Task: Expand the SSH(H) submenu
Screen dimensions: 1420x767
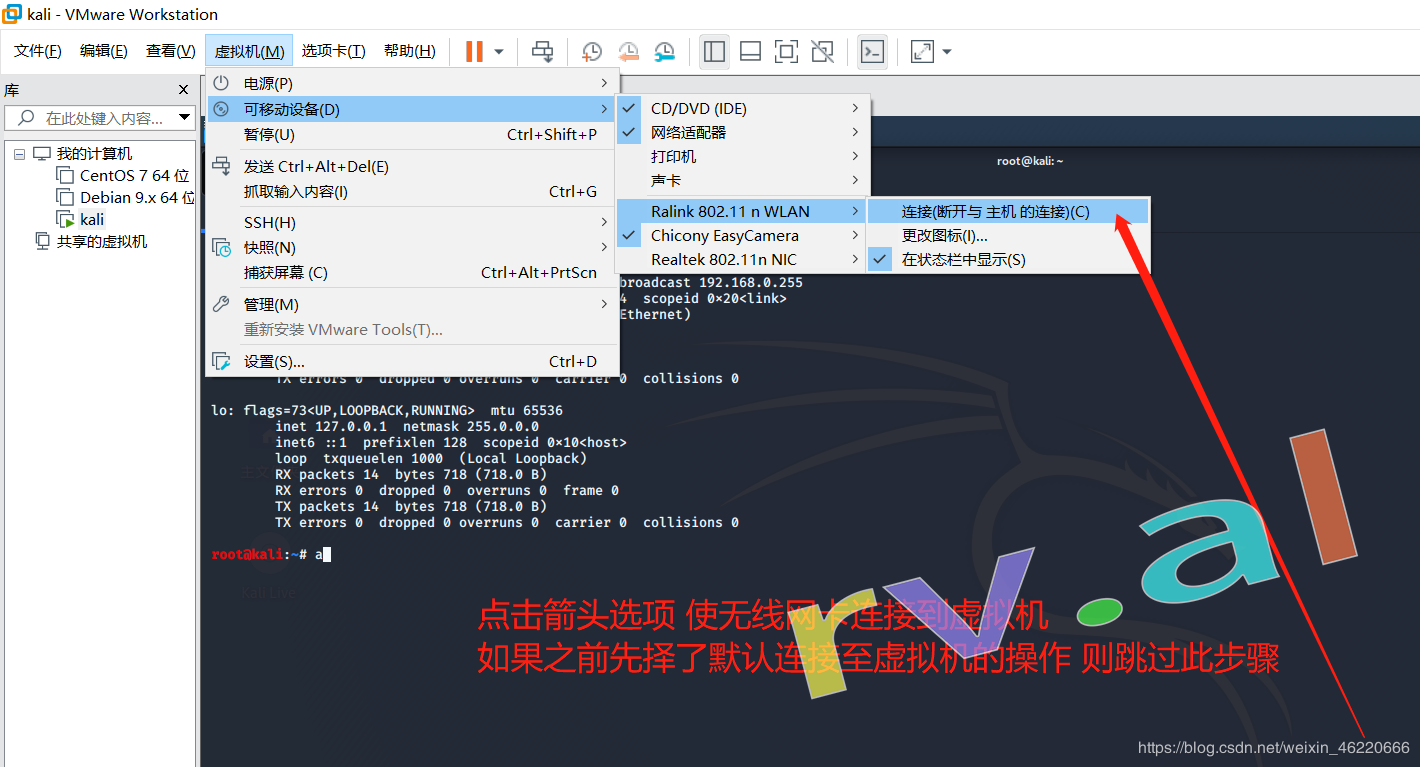Action: point(412,223)
